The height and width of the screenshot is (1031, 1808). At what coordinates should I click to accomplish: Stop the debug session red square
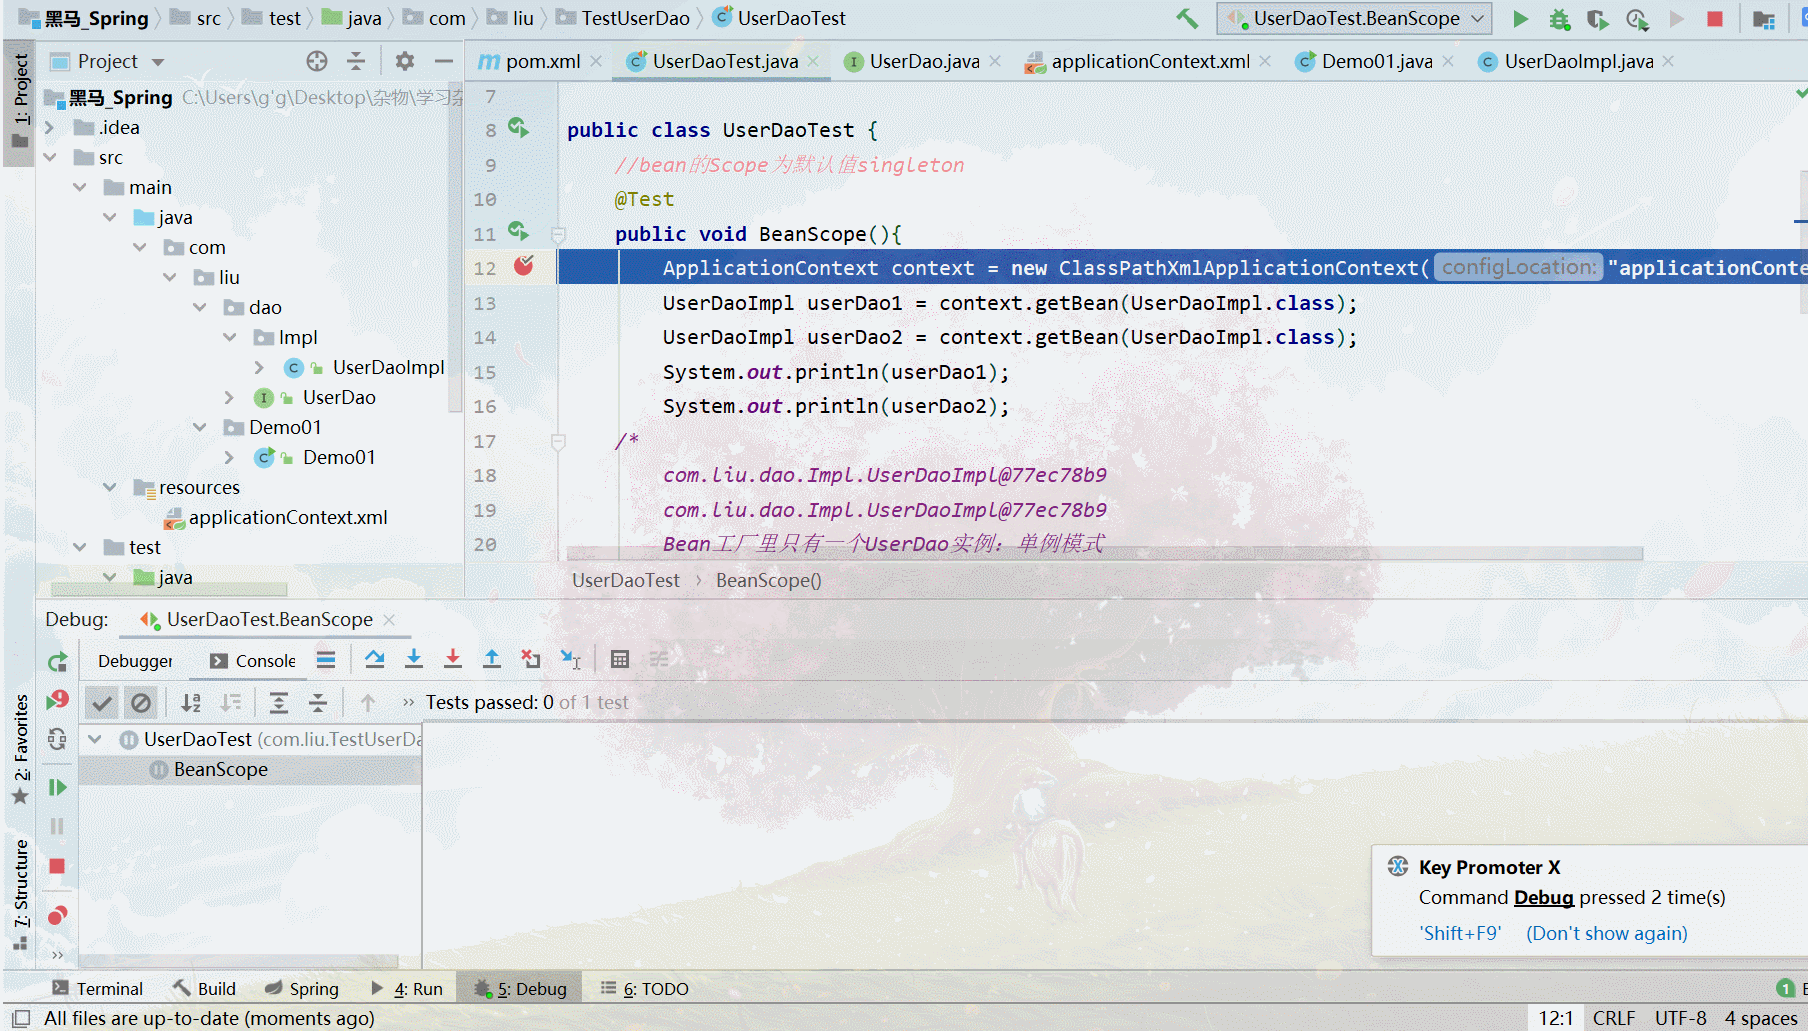pos(57,866)
